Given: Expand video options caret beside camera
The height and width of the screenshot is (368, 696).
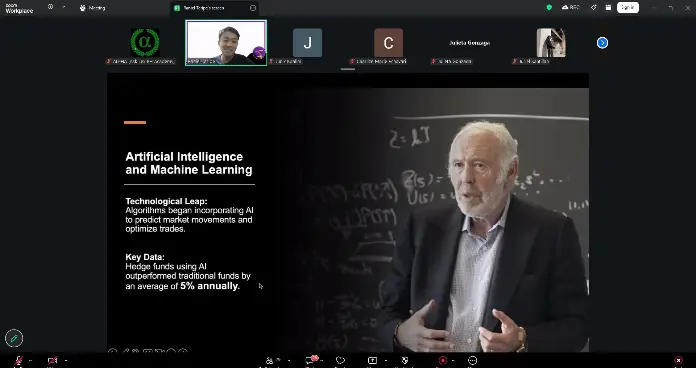Looking at the screenshot, I should (x=66, y=360).
